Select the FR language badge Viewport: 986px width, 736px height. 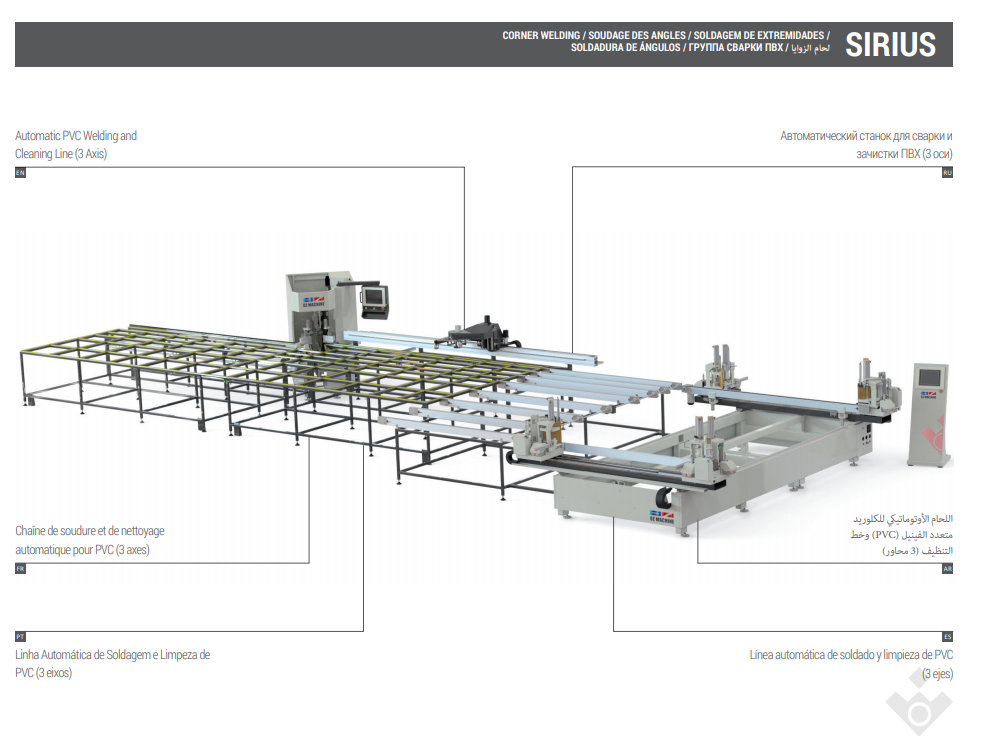coord(20,568)
